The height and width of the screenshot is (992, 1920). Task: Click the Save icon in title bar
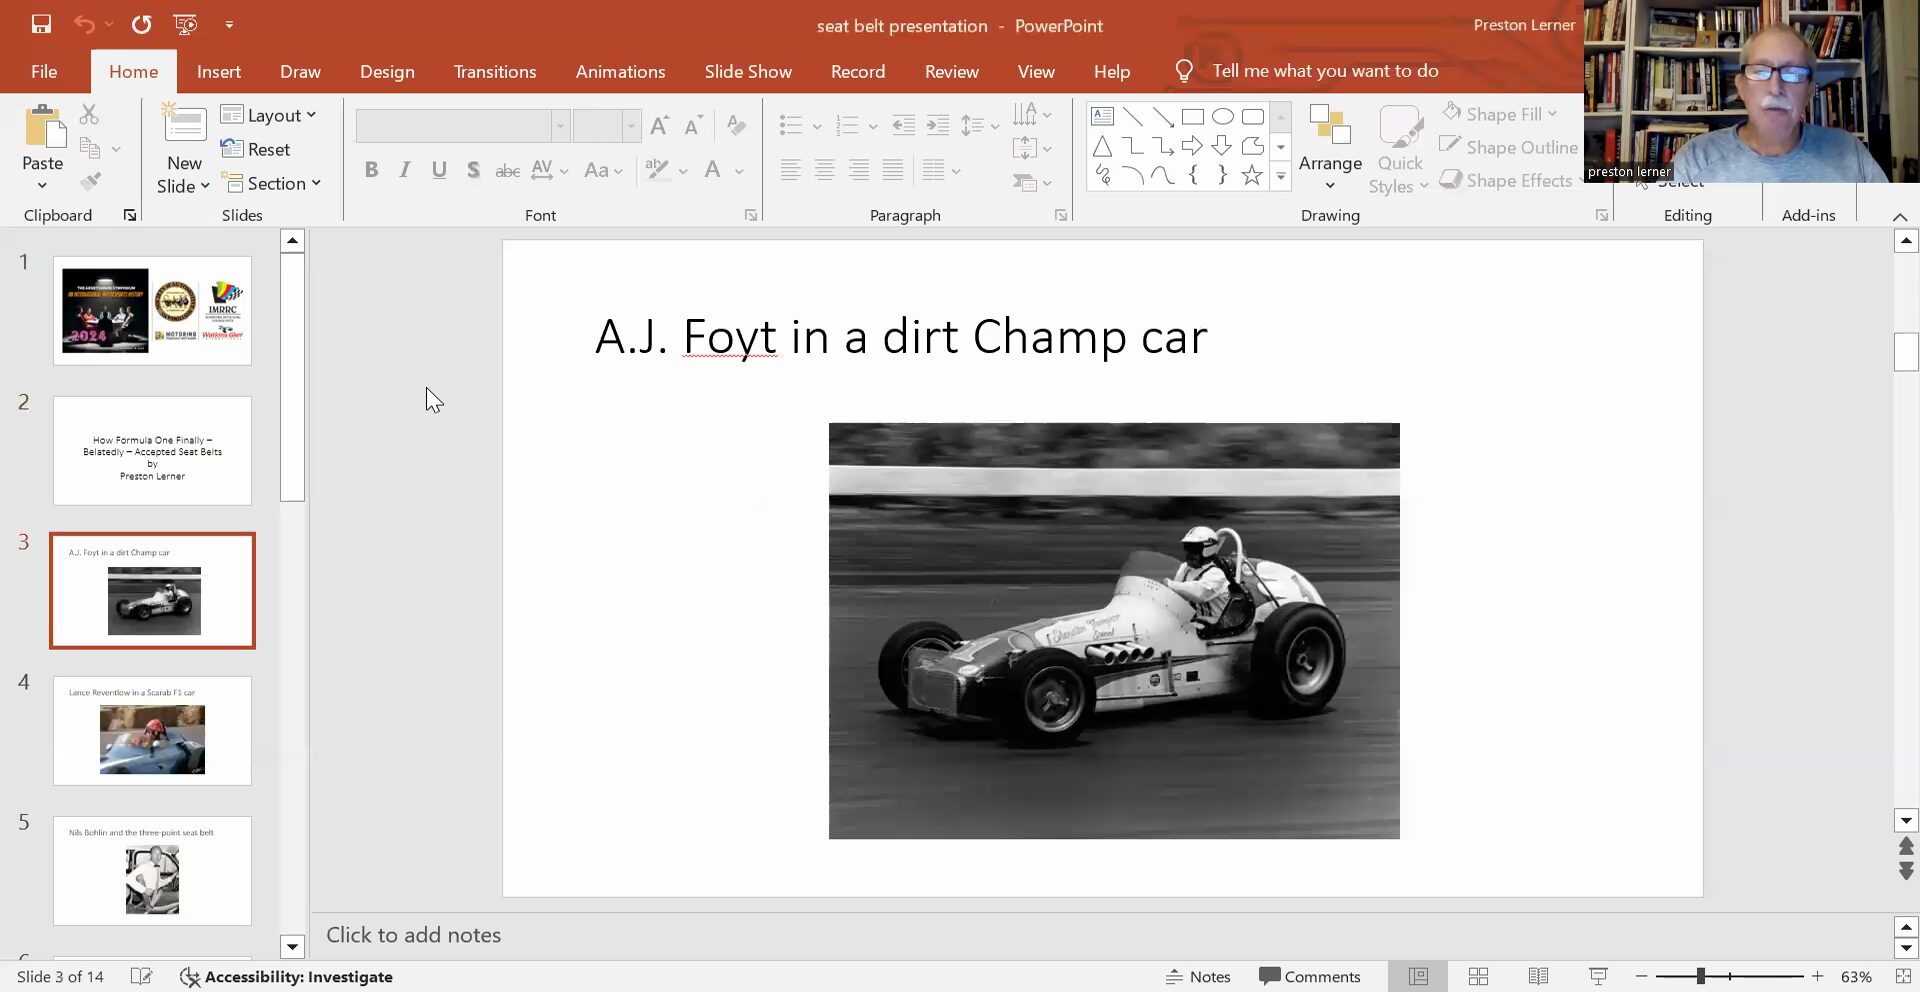[x=41, y=24]
